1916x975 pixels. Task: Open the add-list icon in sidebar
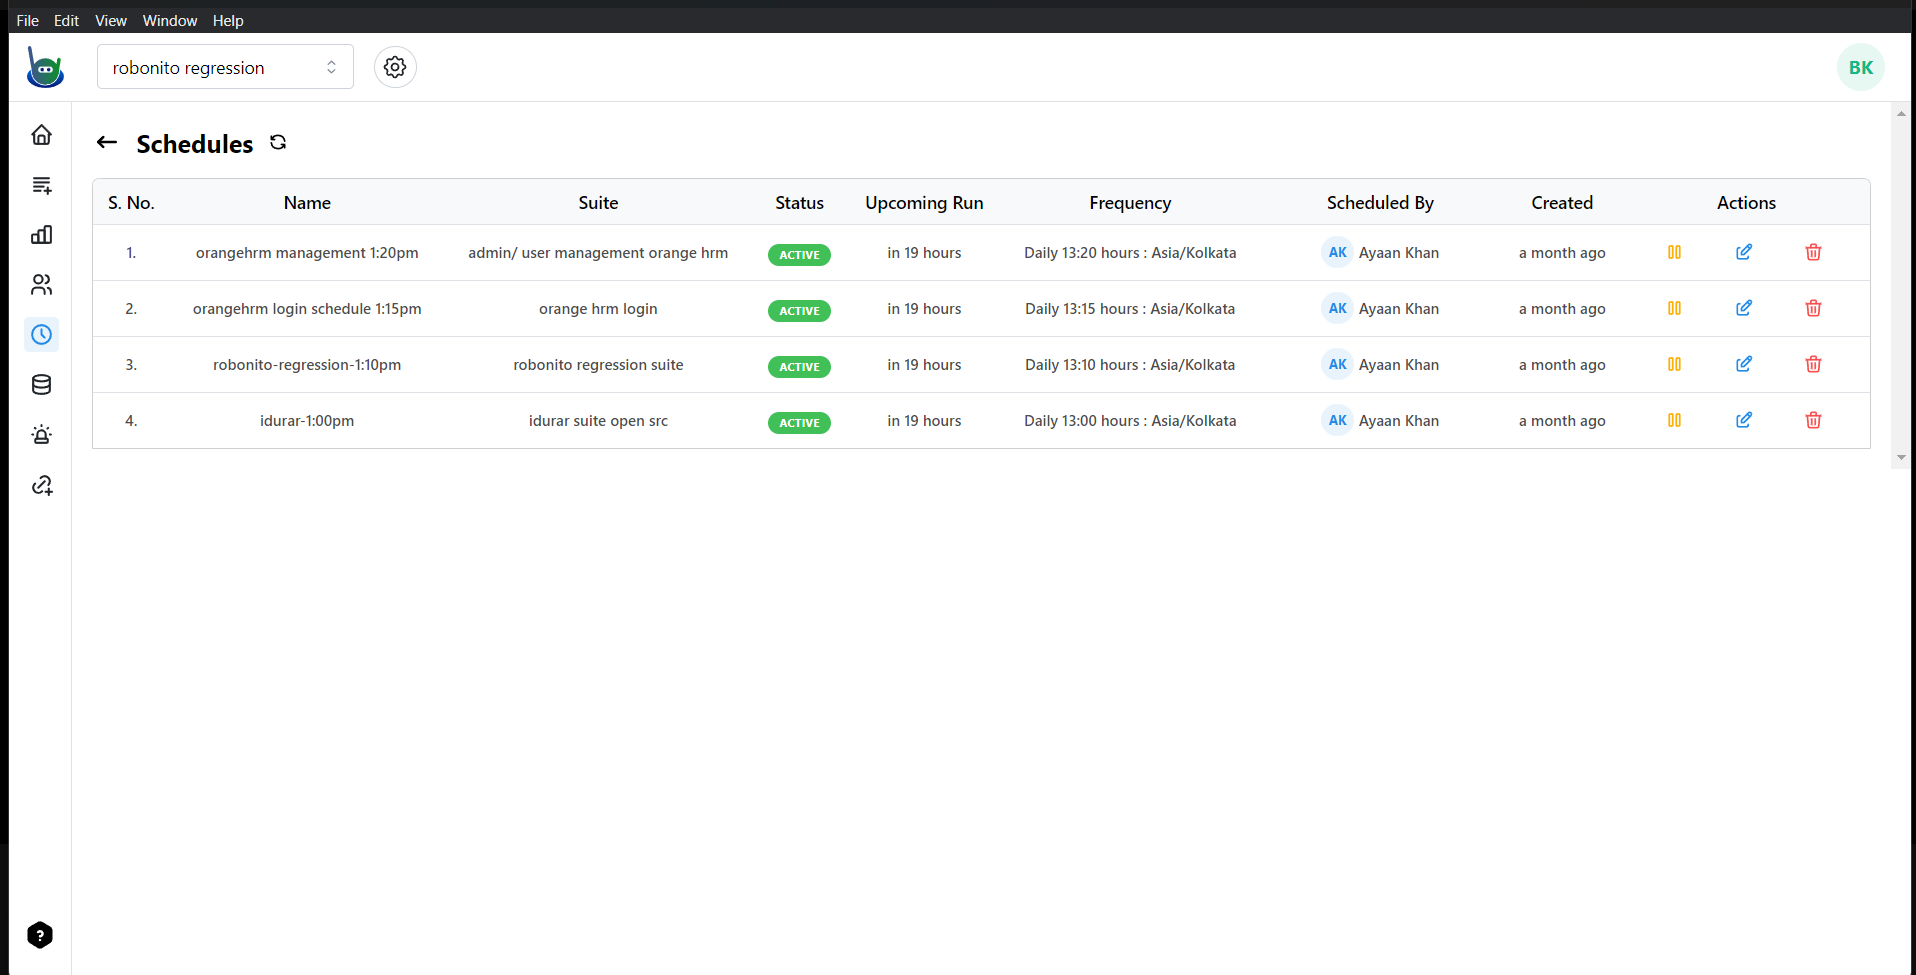coord(41,185)
